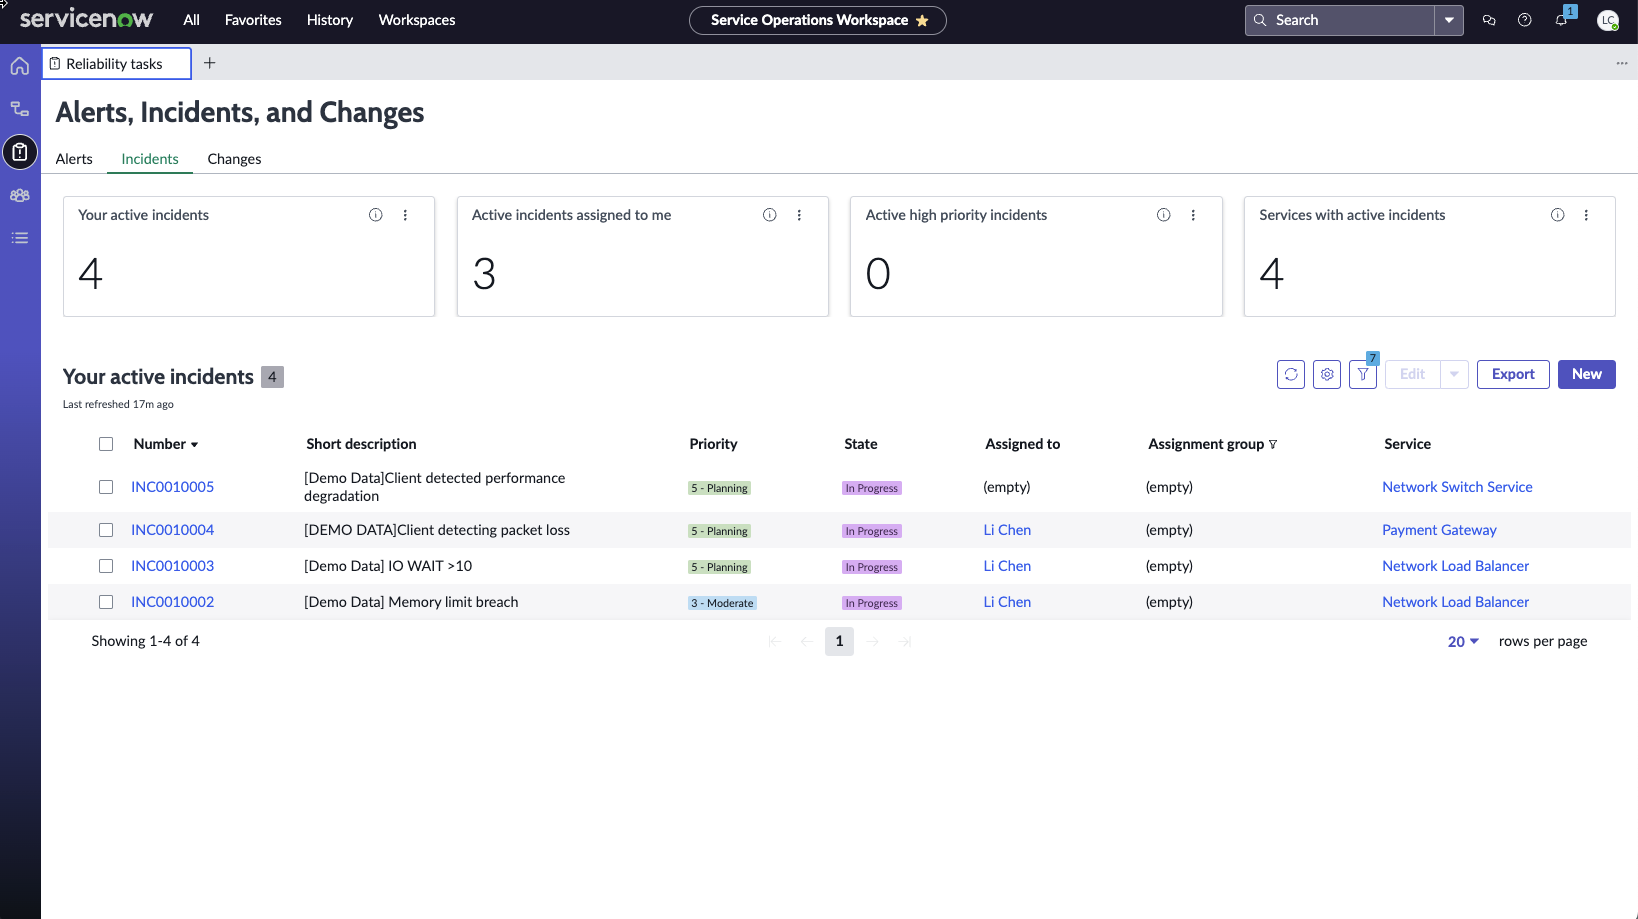Screen dimensions: 1638x919
Task: Sort by the Number column header
Action: point(166,444)
